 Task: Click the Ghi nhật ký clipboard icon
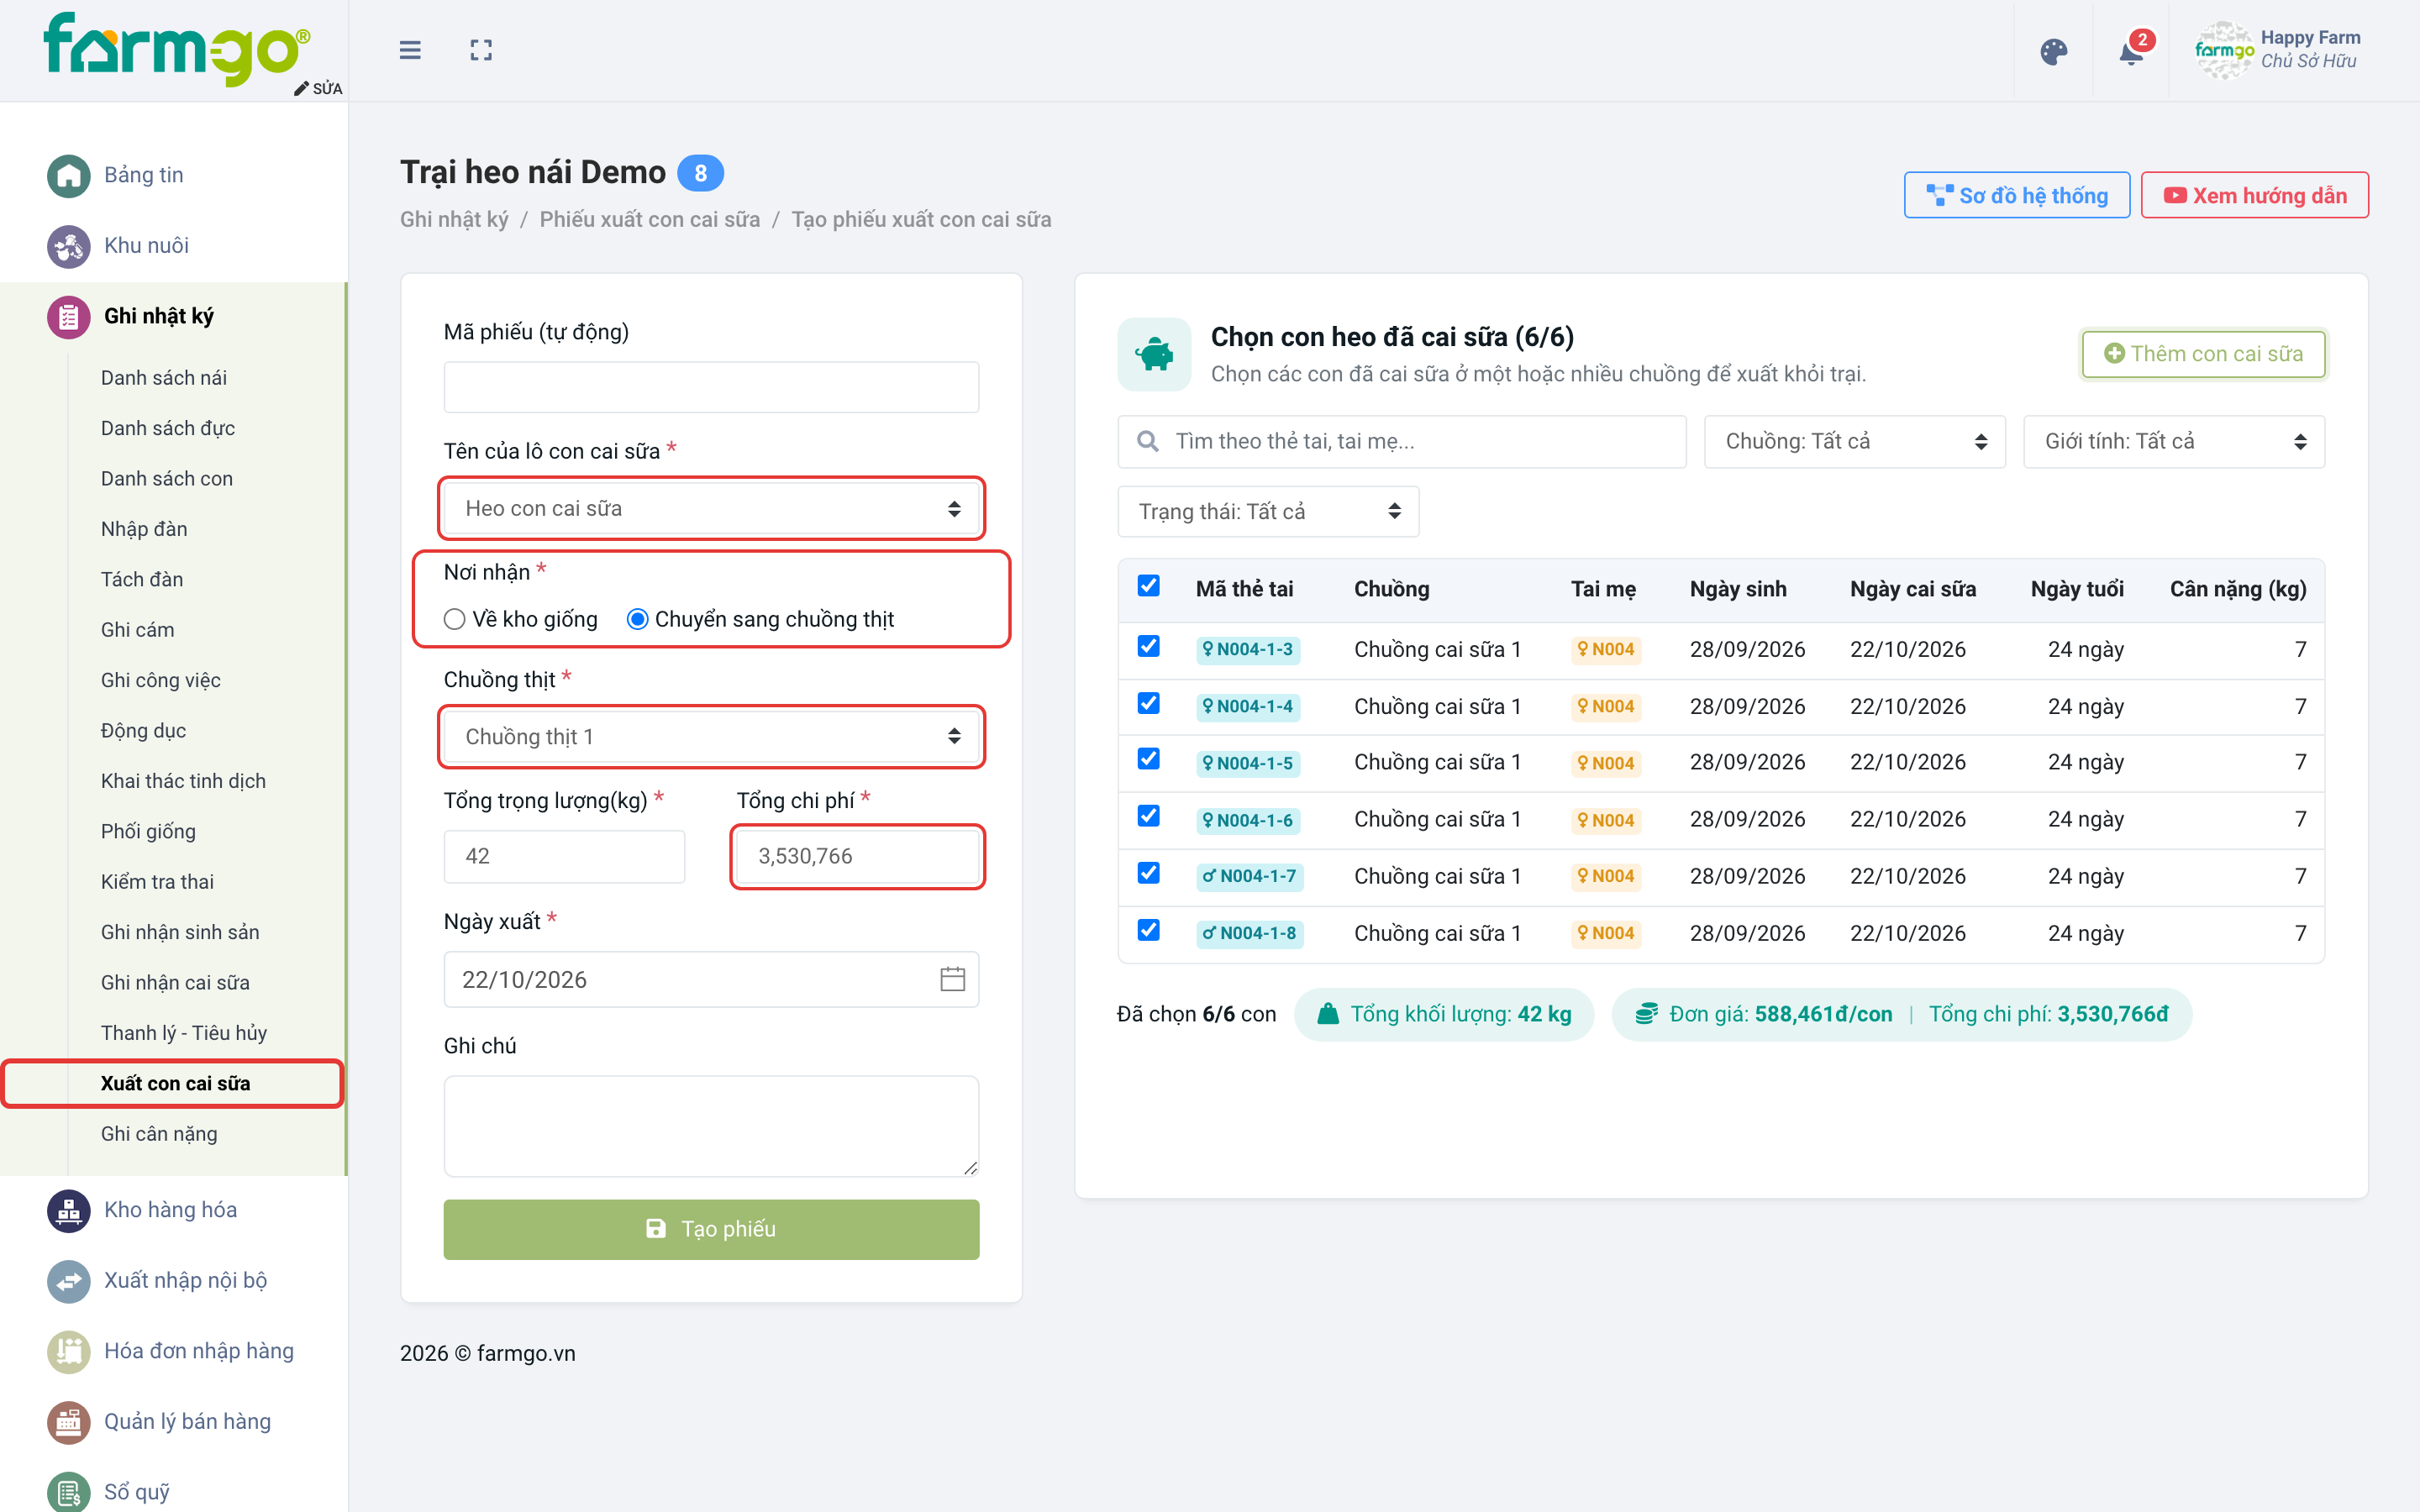coord(68,317)
